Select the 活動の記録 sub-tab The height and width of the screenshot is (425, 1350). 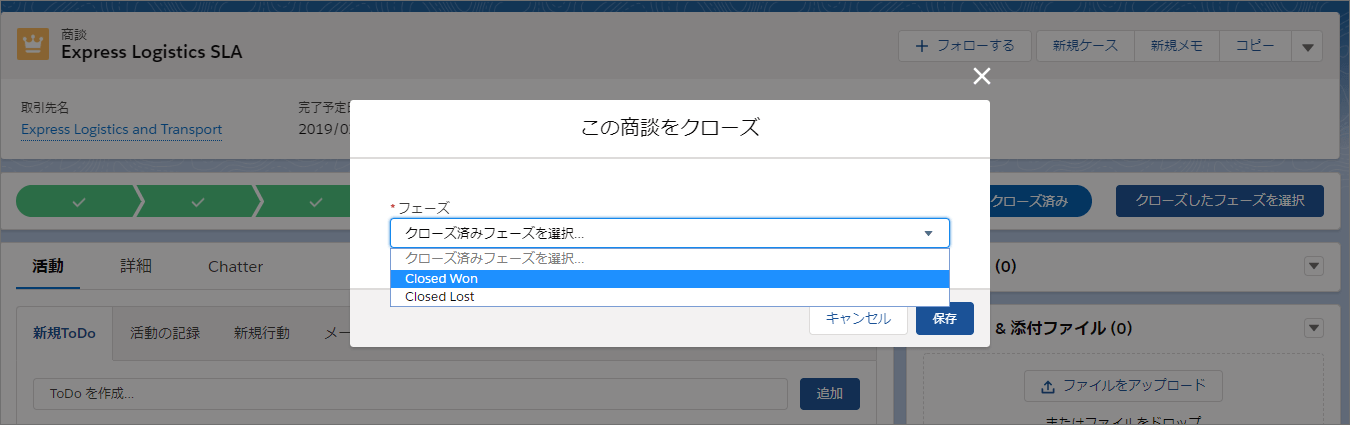coord(165,333)
